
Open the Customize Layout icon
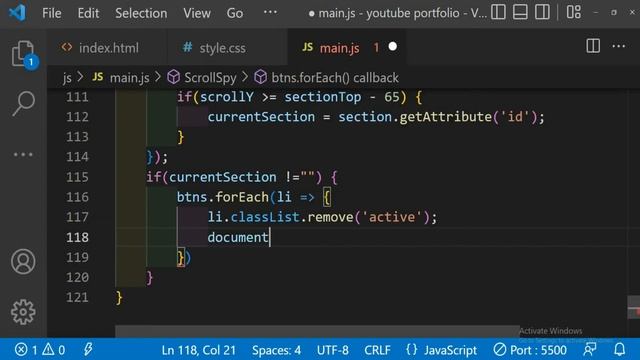click(573, 12)
